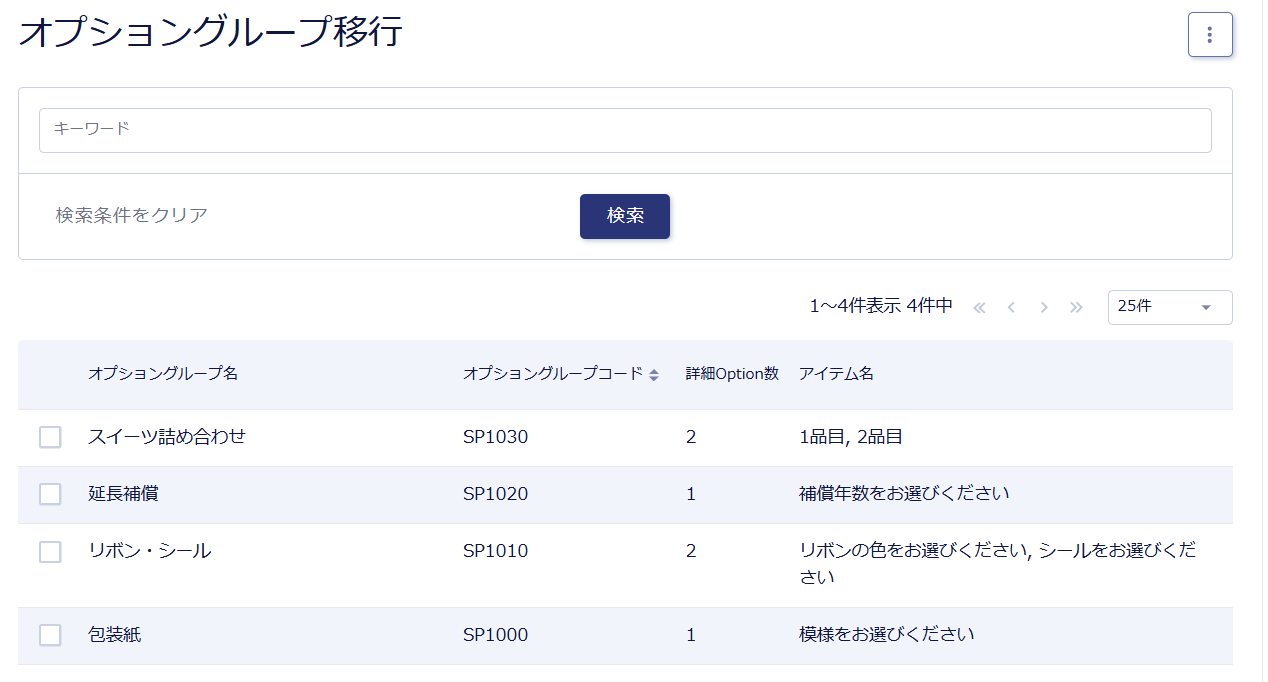Screen dimensions: 1268x682
Task: Click 検索条件をクリア to reset filters
Action: coord(132,215)
